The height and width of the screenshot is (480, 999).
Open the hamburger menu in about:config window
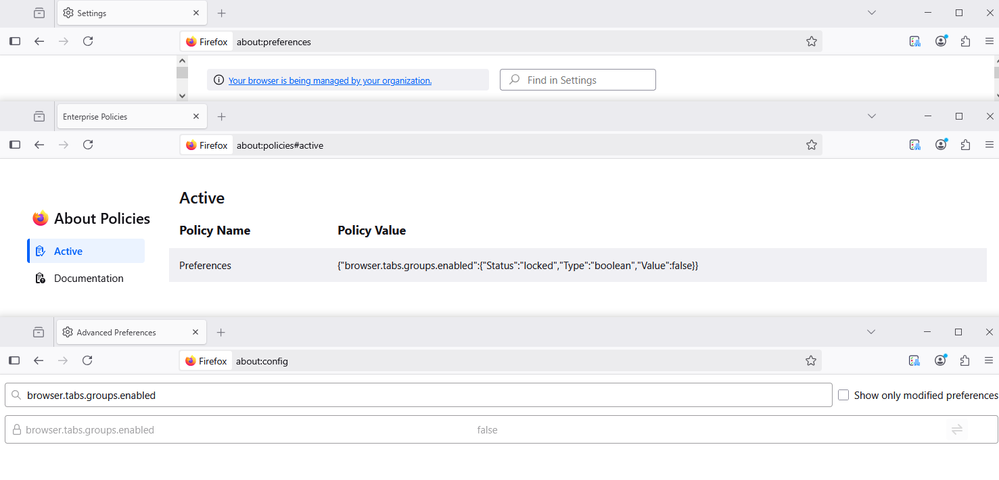click(989, 360)
